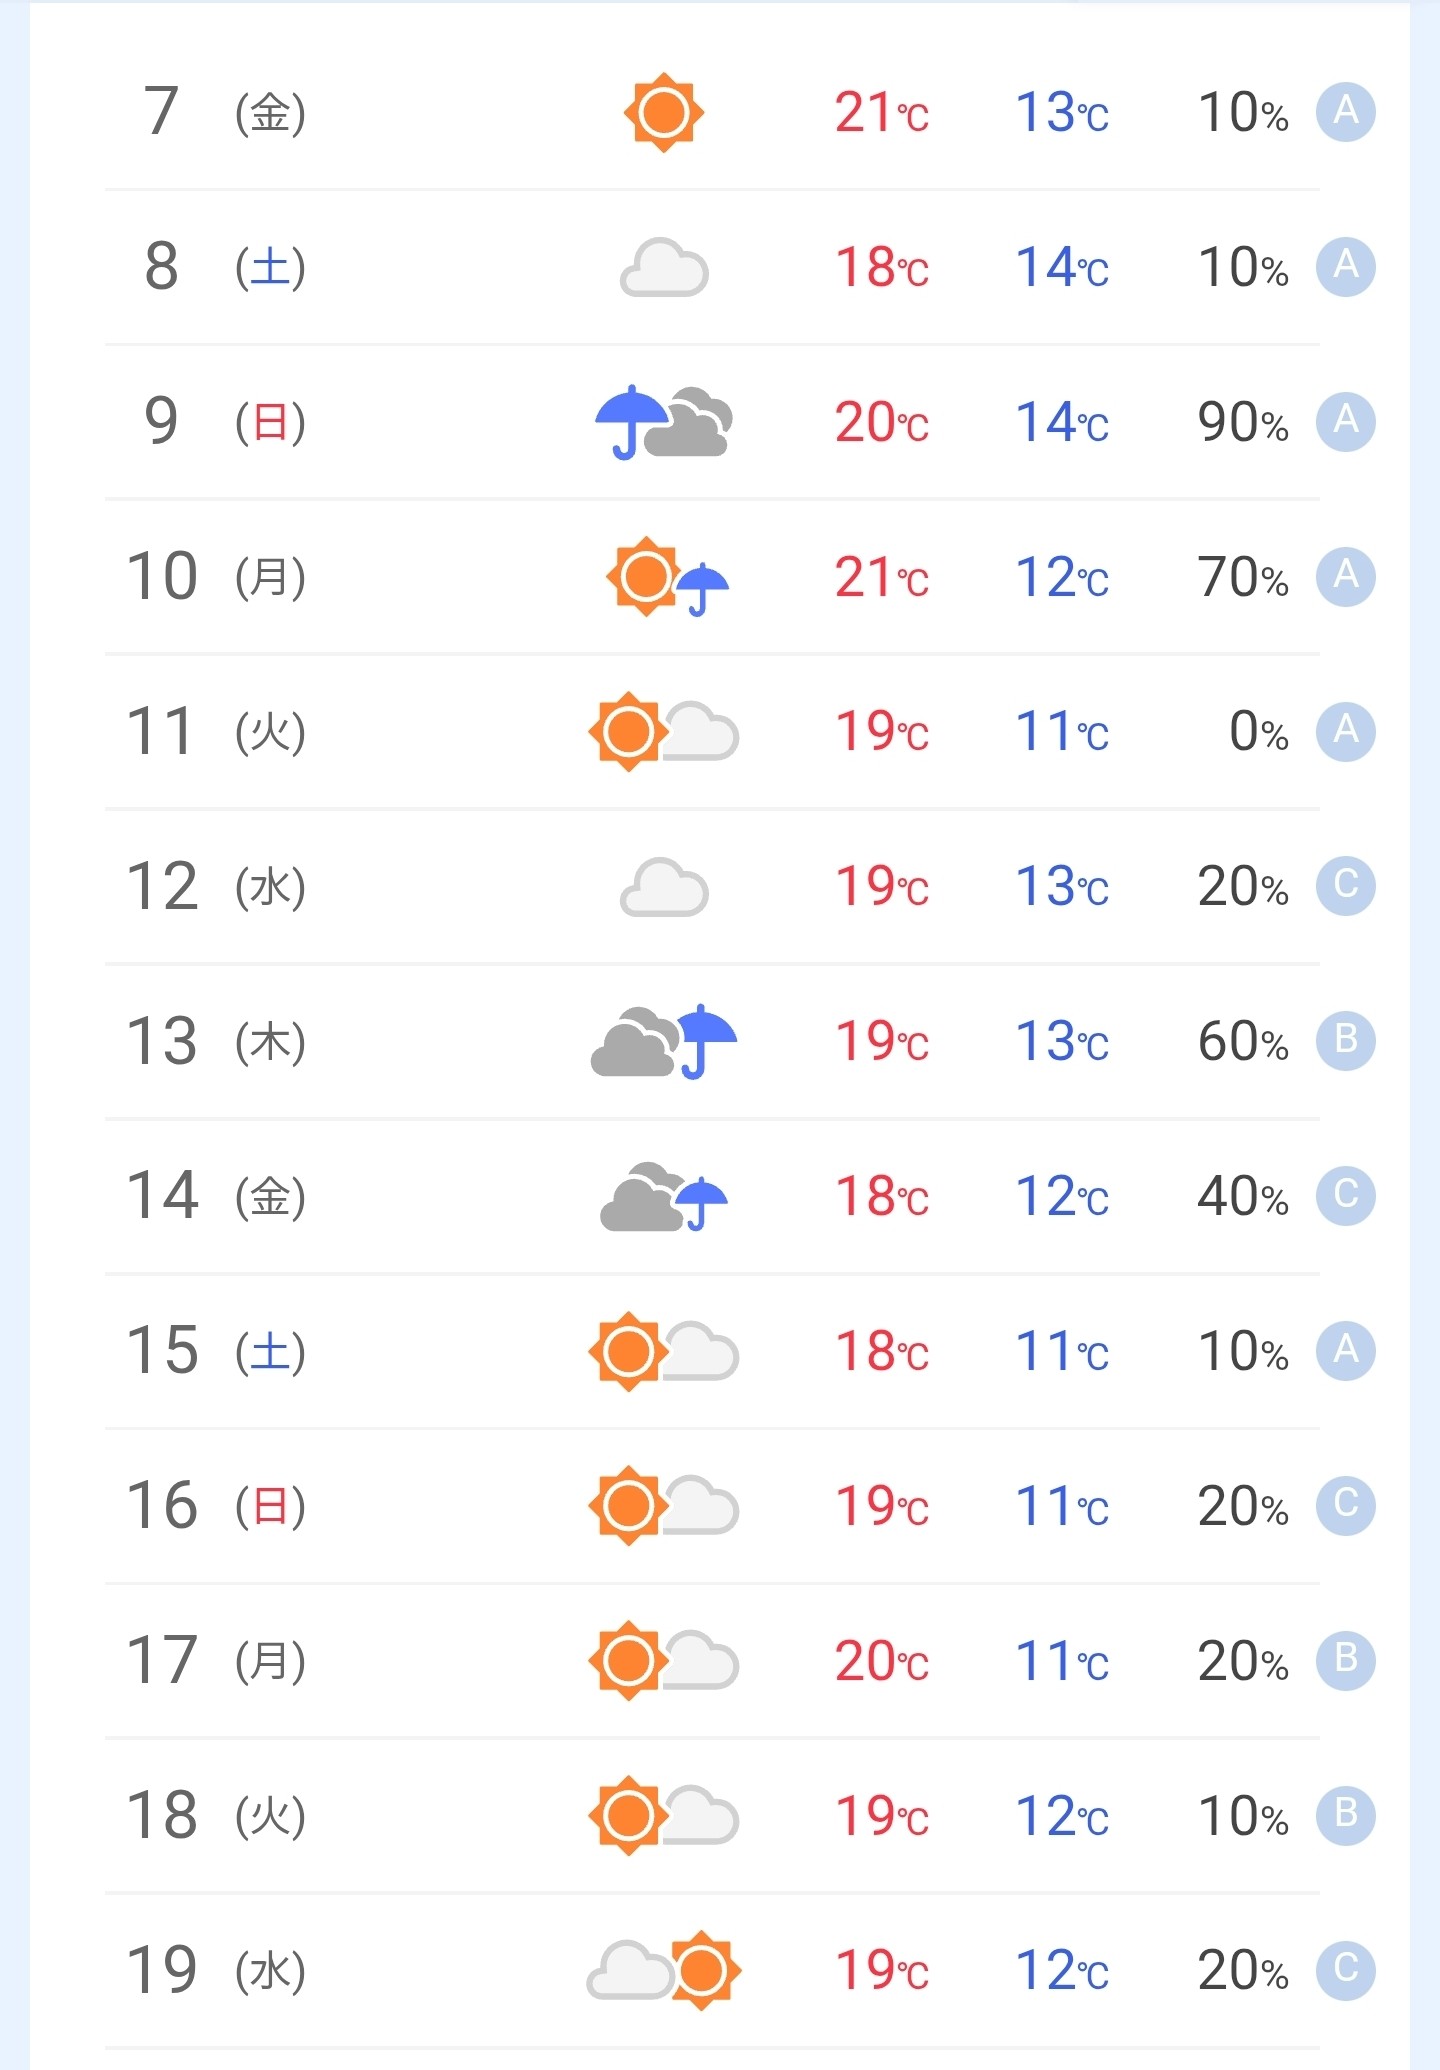The height and width of the screenshot is (2070, 1440).
Task: Click the A reliability badge for the 7th
Action: 1345,112
